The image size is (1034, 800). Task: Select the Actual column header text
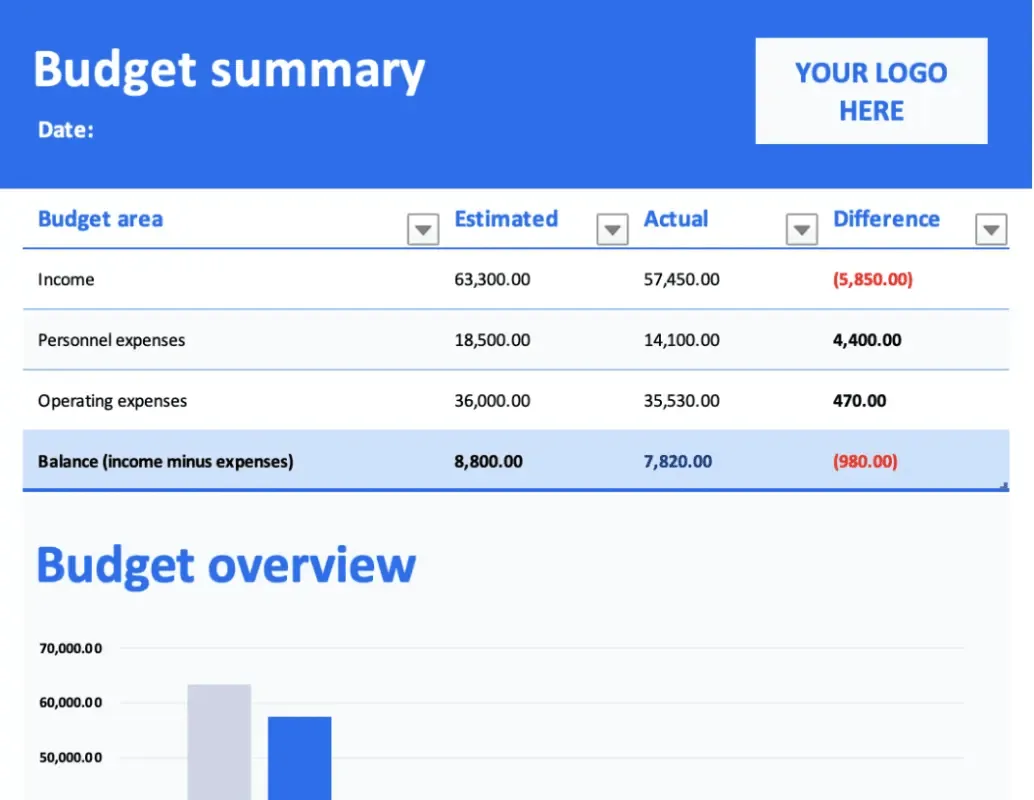pyautogui.click(x=676, y=219)
